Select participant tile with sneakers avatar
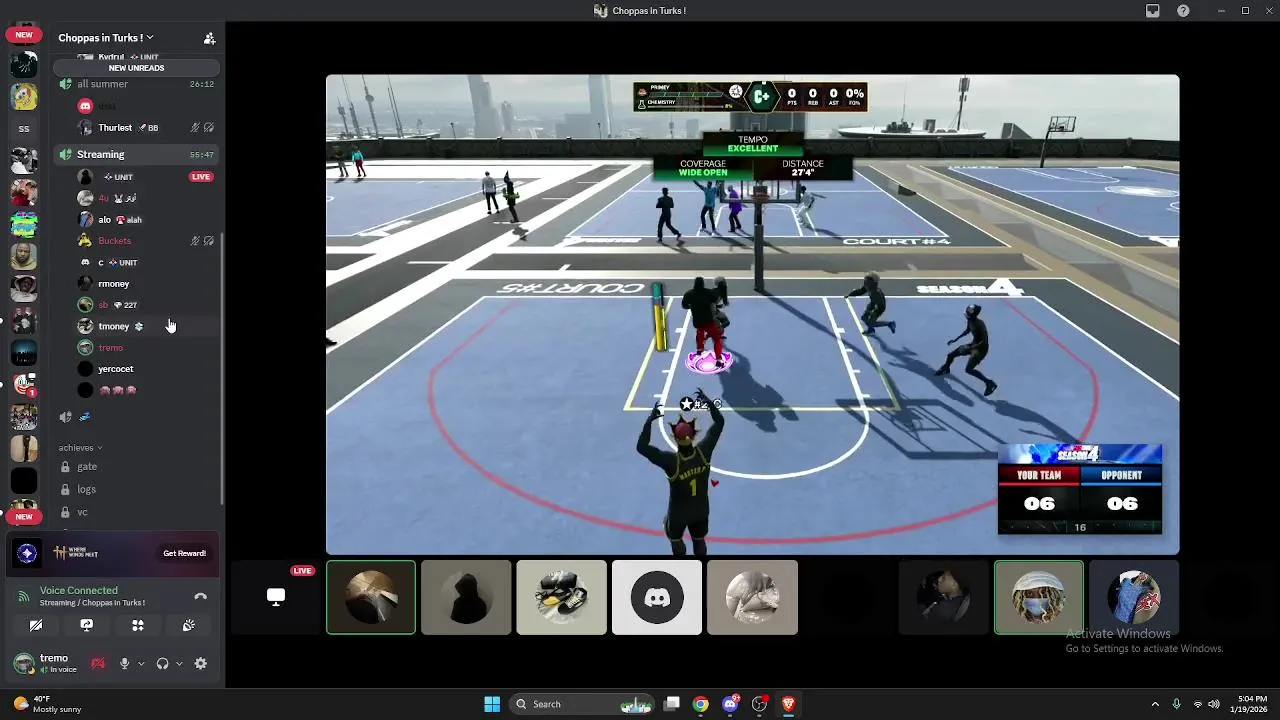 [x=561, y=597]
